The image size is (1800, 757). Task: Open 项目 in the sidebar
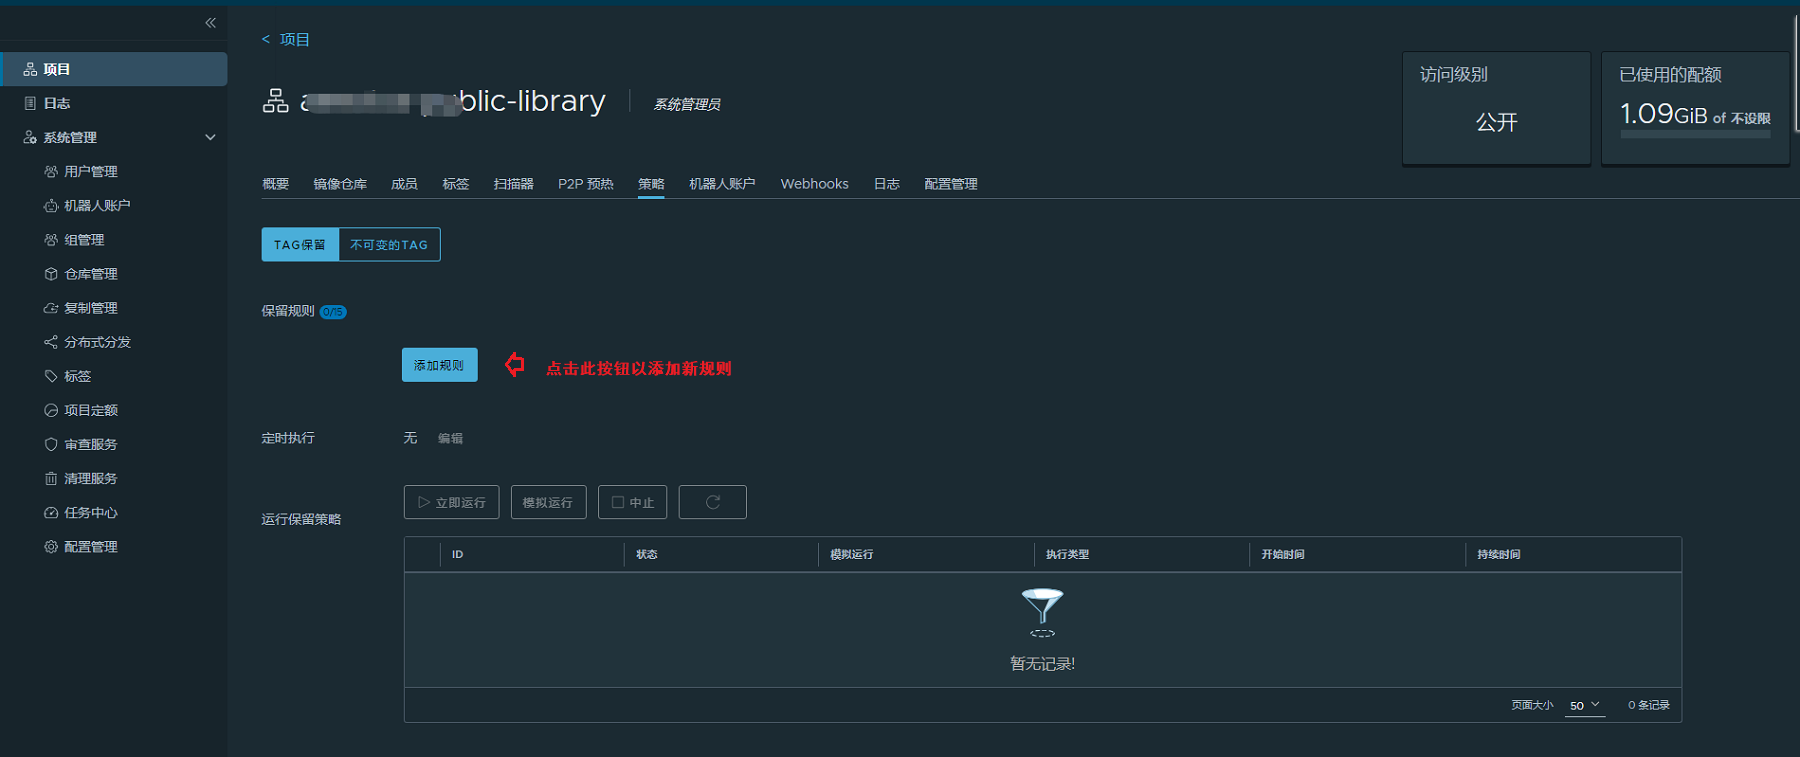(114, 69)
